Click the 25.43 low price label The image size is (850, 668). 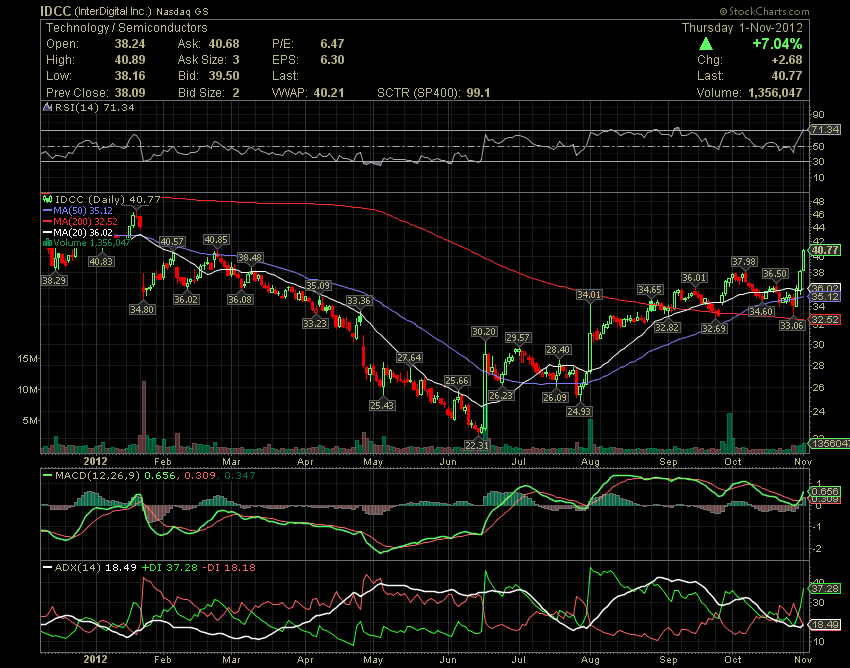point(382,405)
